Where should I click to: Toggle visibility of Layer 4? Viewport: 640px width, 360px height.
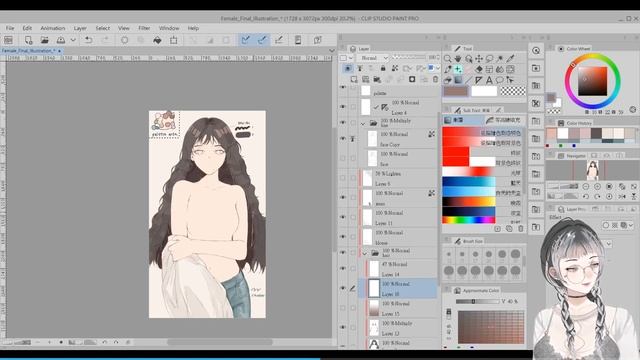point(343,107)
